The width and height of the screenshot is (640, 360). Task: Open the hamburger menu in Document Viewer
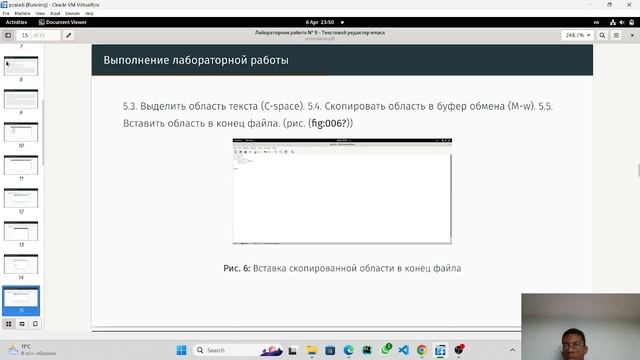616,36
